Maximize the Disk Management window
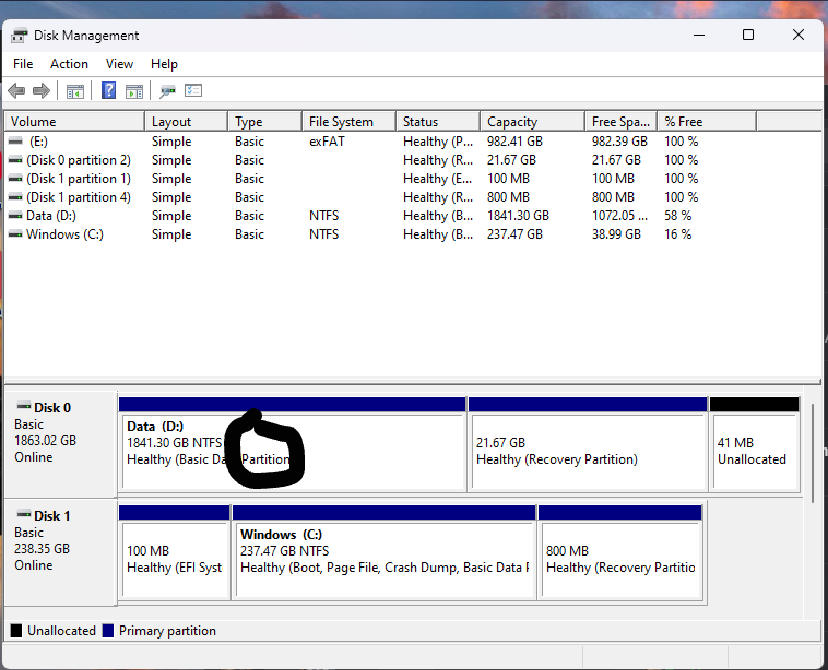Viewport: 828px width, 670px height. [748, 35]
